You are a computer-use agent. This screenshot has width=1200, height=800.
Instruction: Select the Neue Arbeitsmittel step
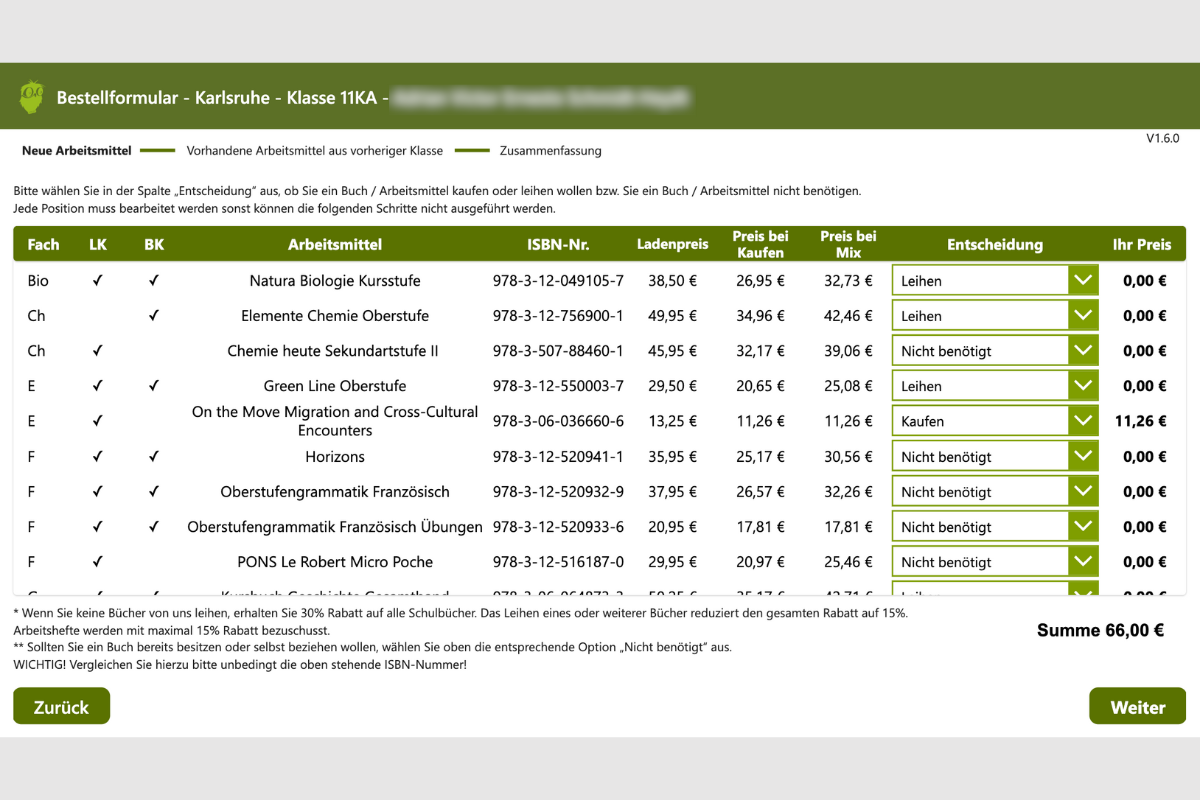(x=77, y=151)
